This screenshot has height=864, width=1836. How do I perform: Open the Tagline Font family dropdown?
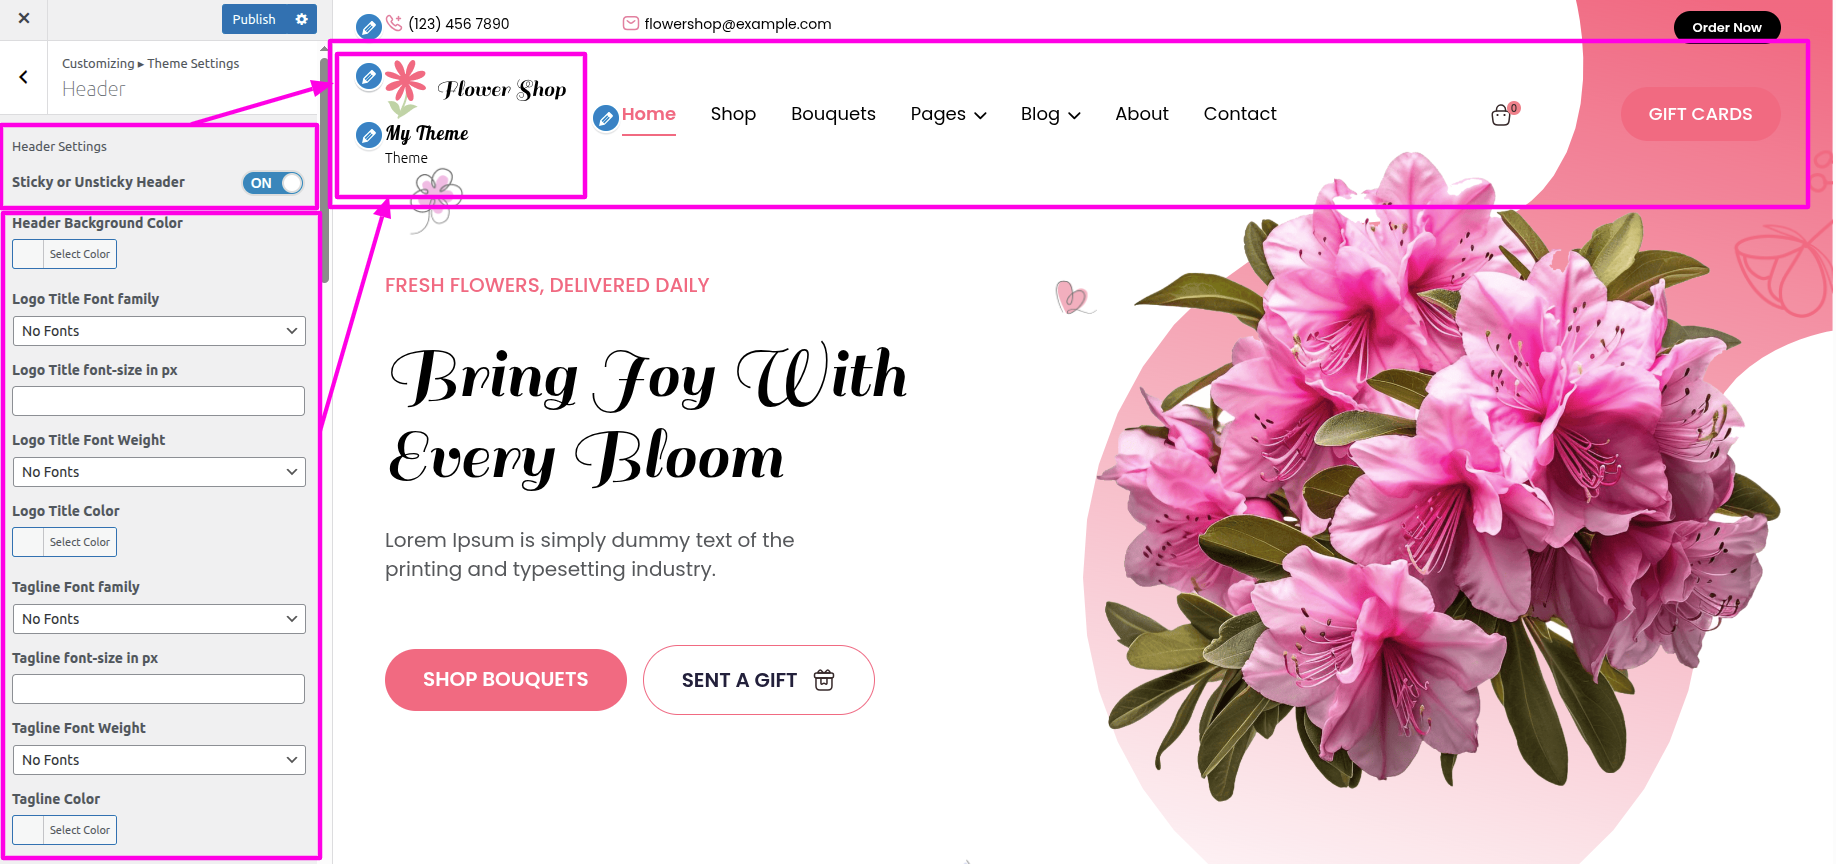pos(159,619)
